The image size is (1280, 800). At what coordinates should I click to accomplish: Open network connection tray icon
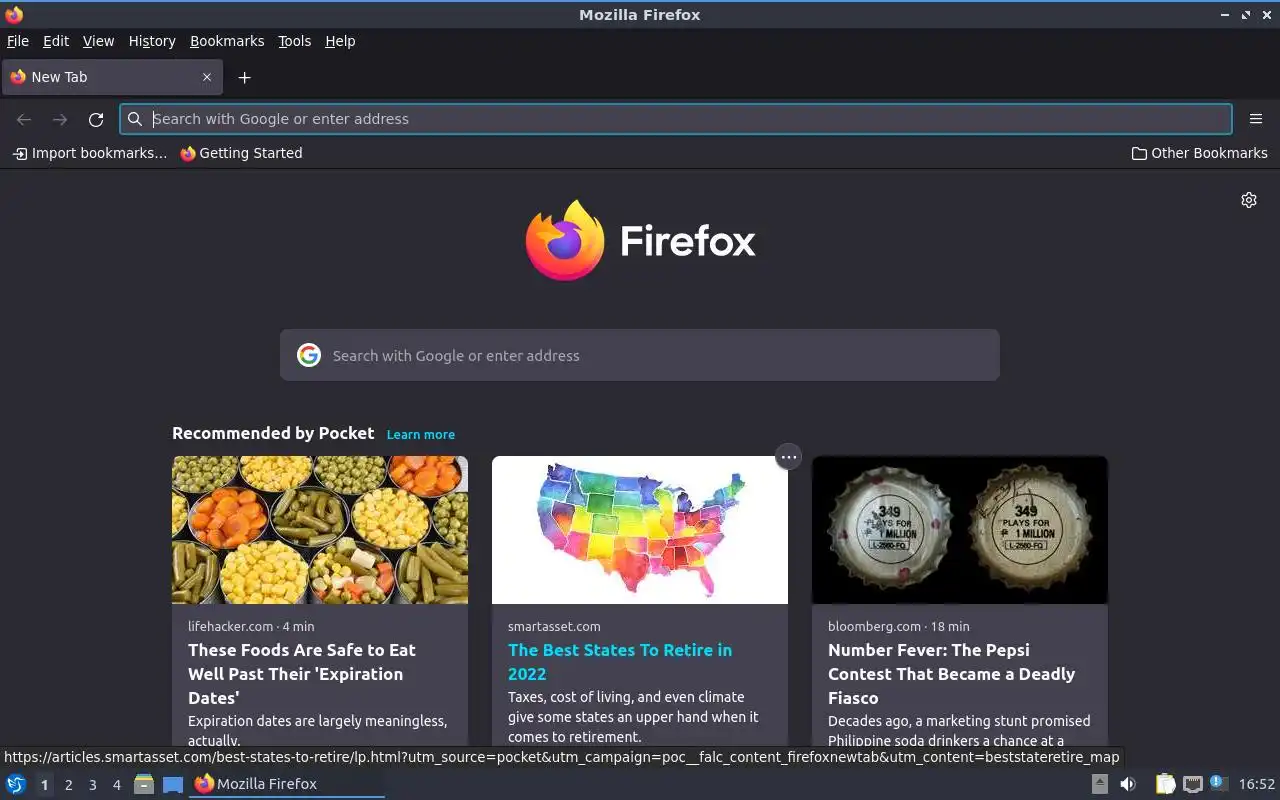coord(1192,784)
